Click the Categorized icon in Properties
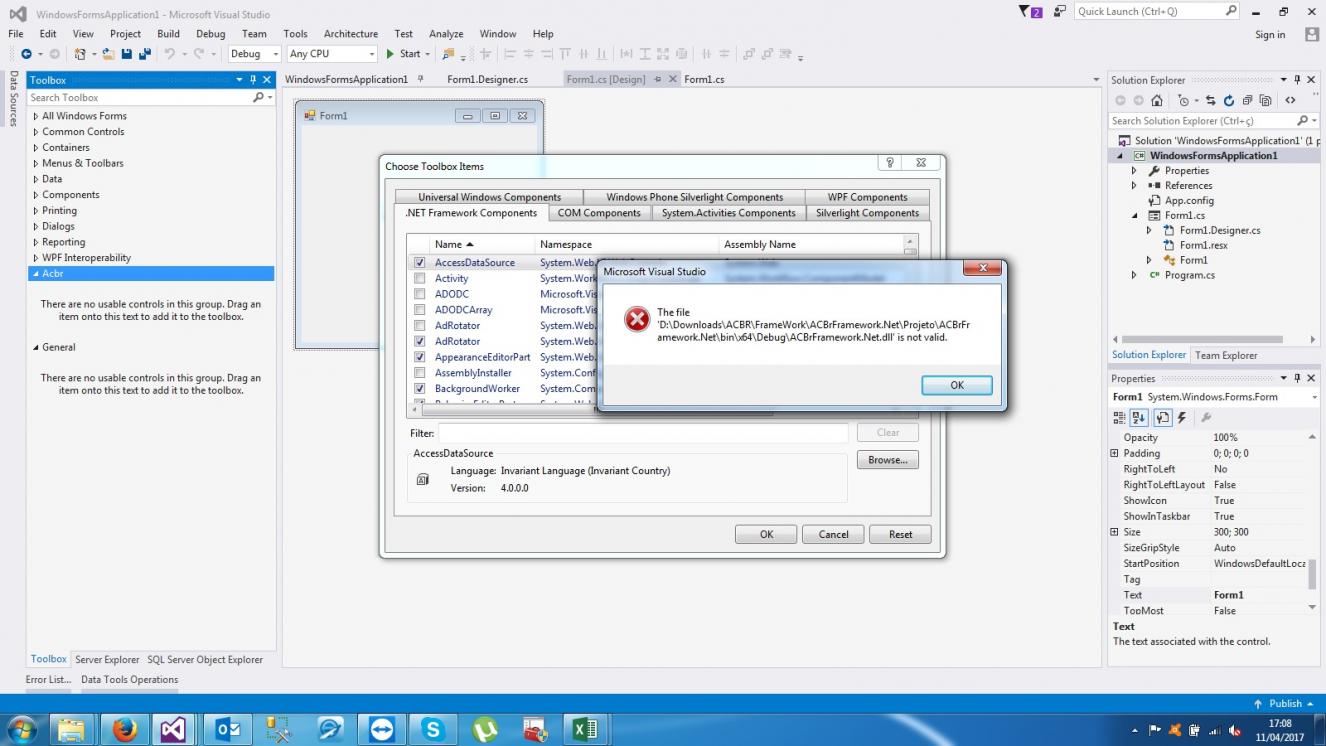This screenshot has height=746, width=1326. [x=1121, y=418]
